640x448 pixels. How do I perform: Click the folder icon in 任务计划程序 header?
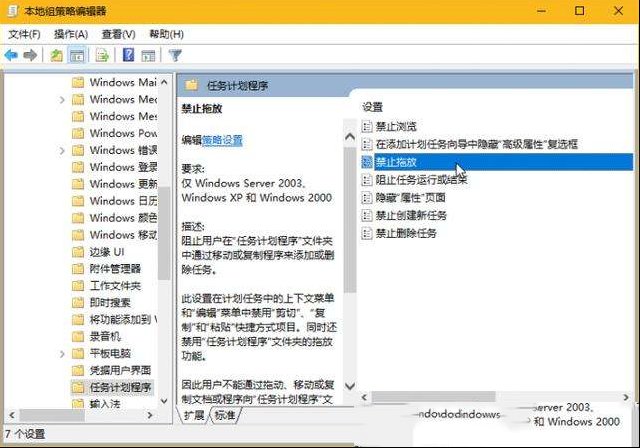[191, 85]
